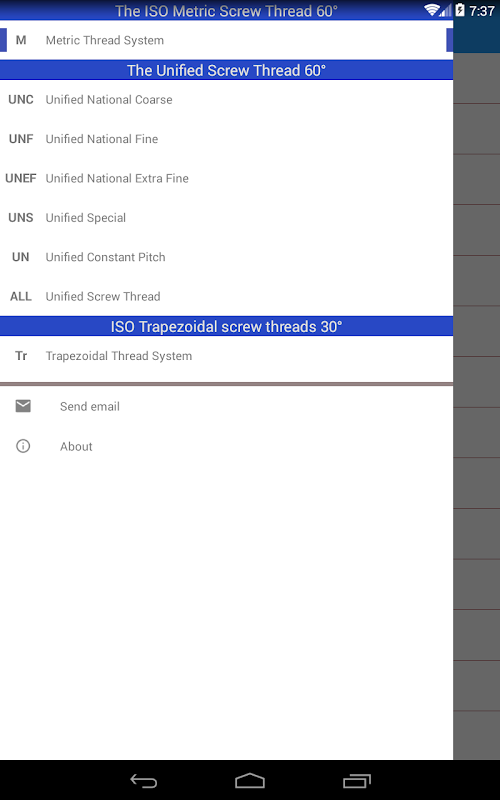The height and width of the screenshot is (800, 500).
Task: Select Unified Constant Pitch item
Action: coord(227,257)
